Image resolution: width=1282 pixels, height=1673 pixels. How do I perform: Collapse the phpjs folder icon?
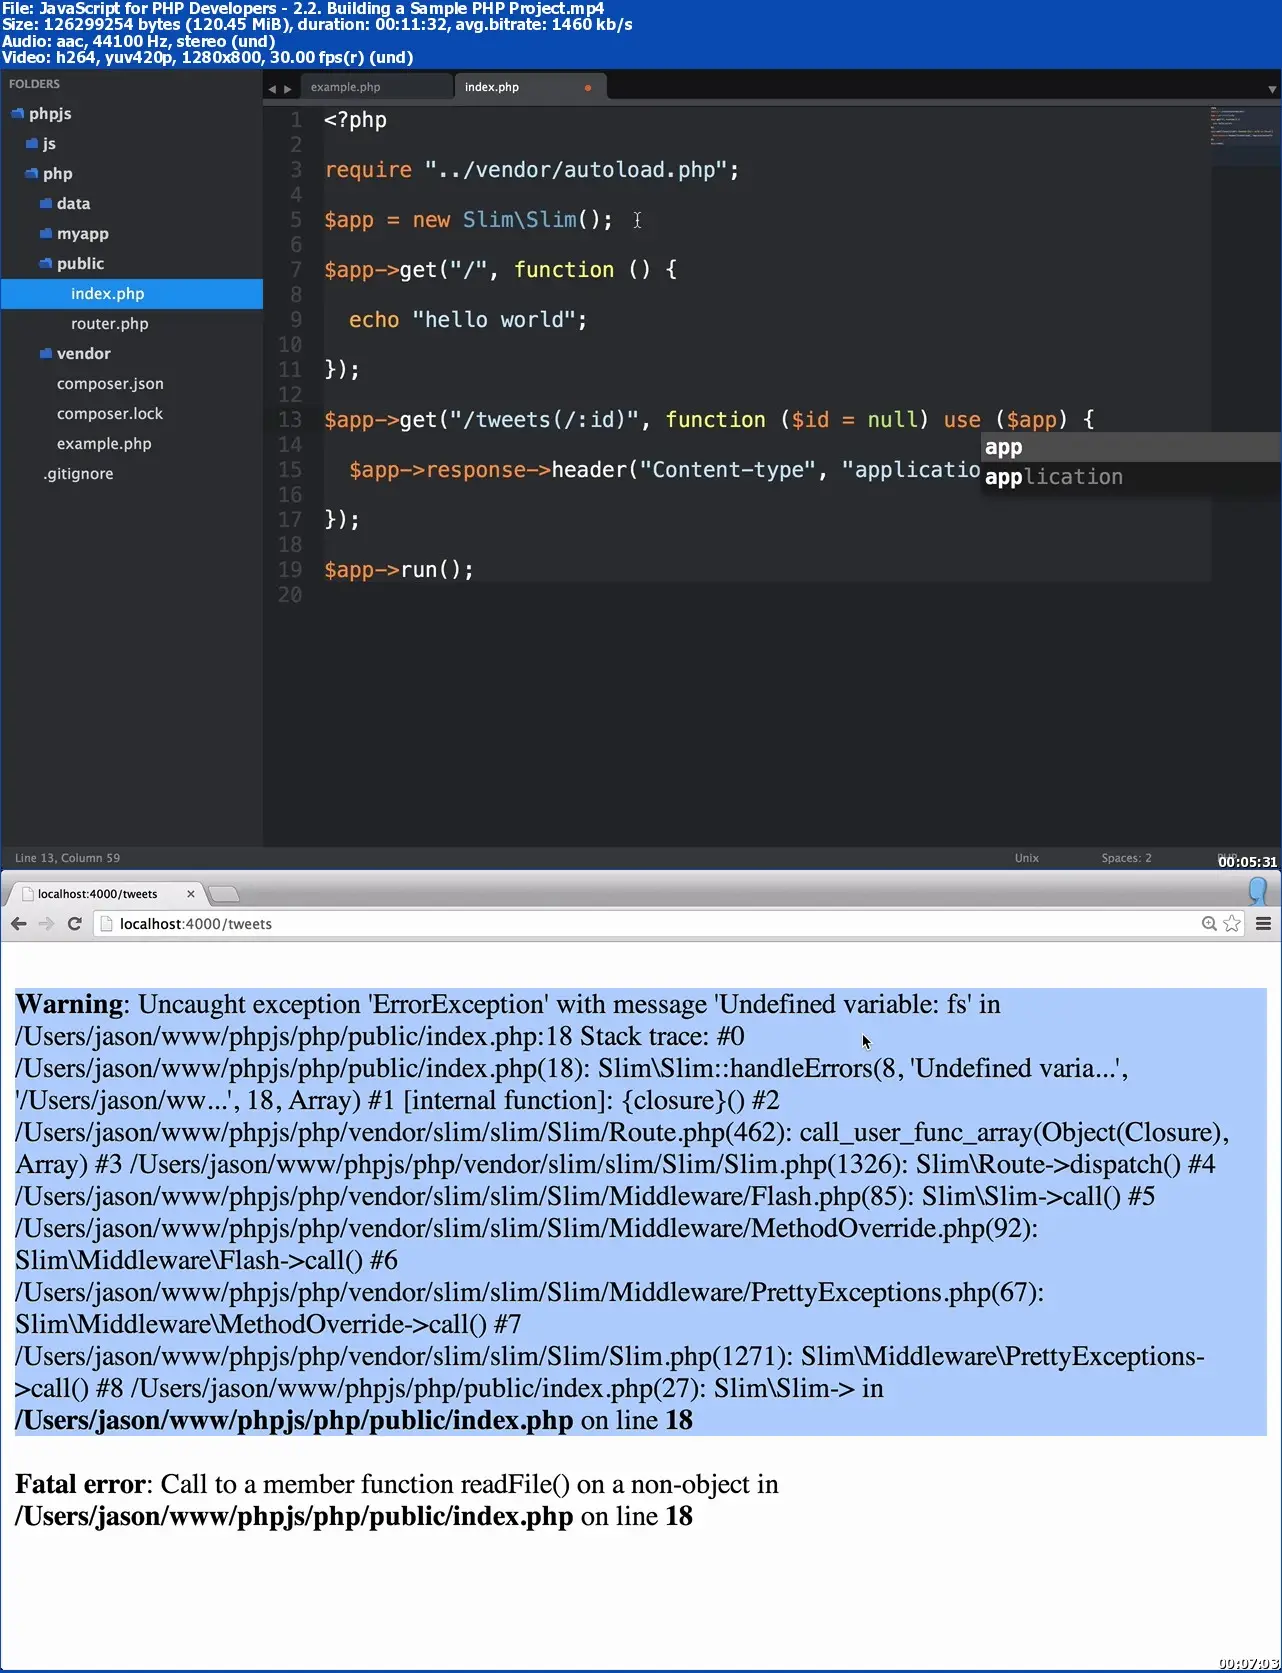pyautogui.click(x=17, y=114)
